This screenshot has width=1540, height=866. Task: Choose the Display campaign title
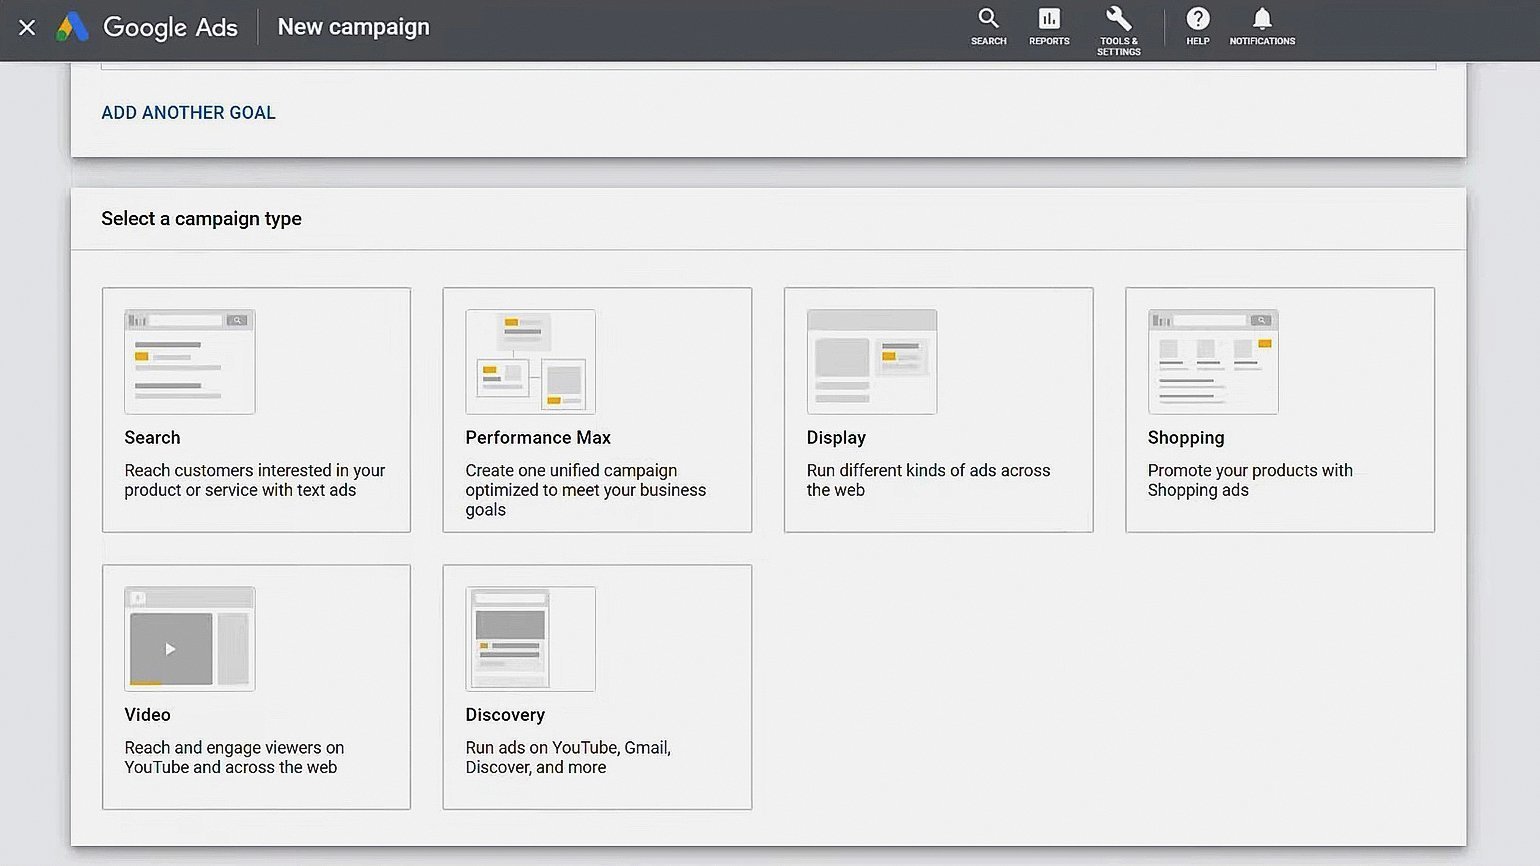point(836,438)
